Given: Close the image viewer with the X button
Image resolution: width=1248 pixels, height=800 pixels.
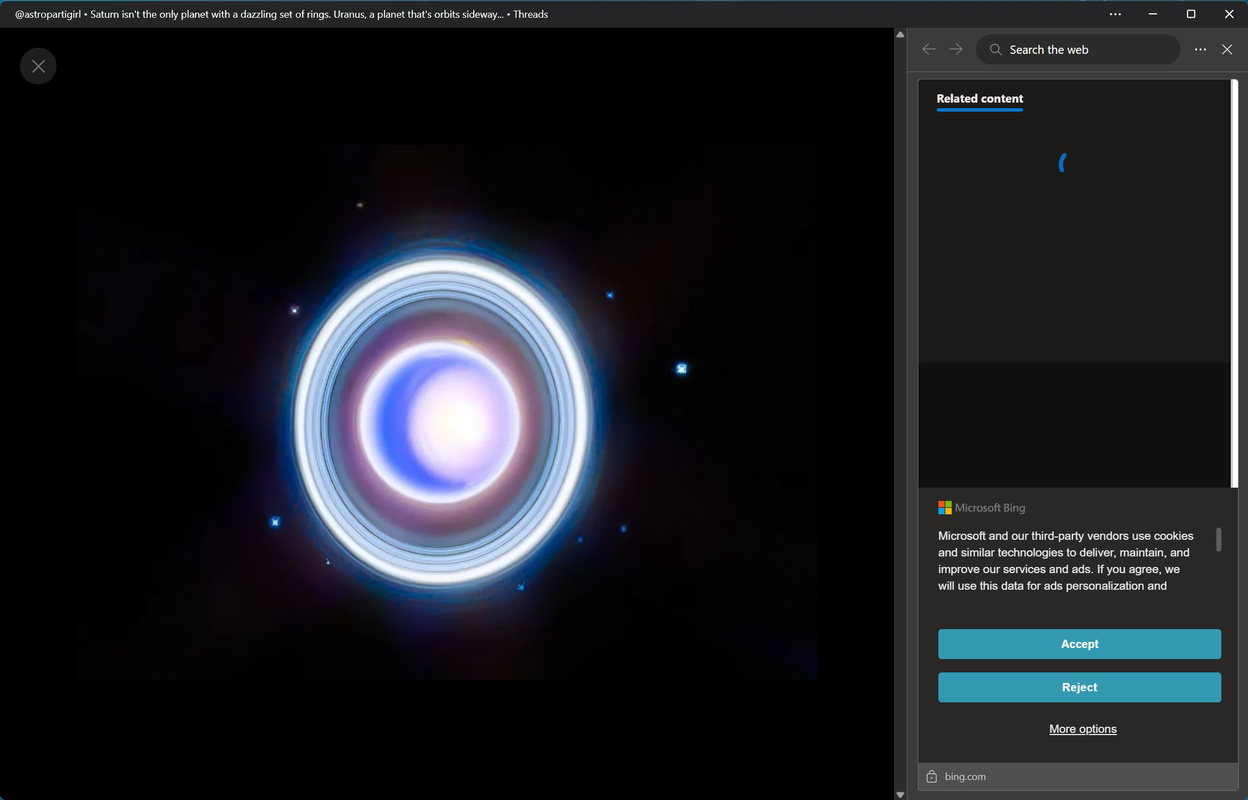Looking at the screenshot, I should [38, 66].
